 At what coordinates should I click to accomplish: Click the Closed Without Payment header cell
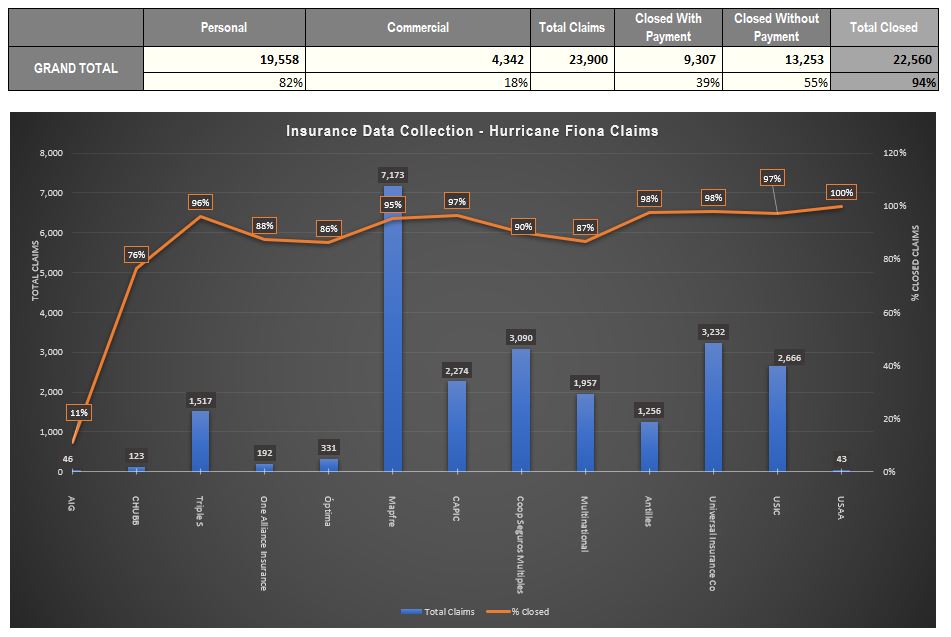[x=776, y=28]
